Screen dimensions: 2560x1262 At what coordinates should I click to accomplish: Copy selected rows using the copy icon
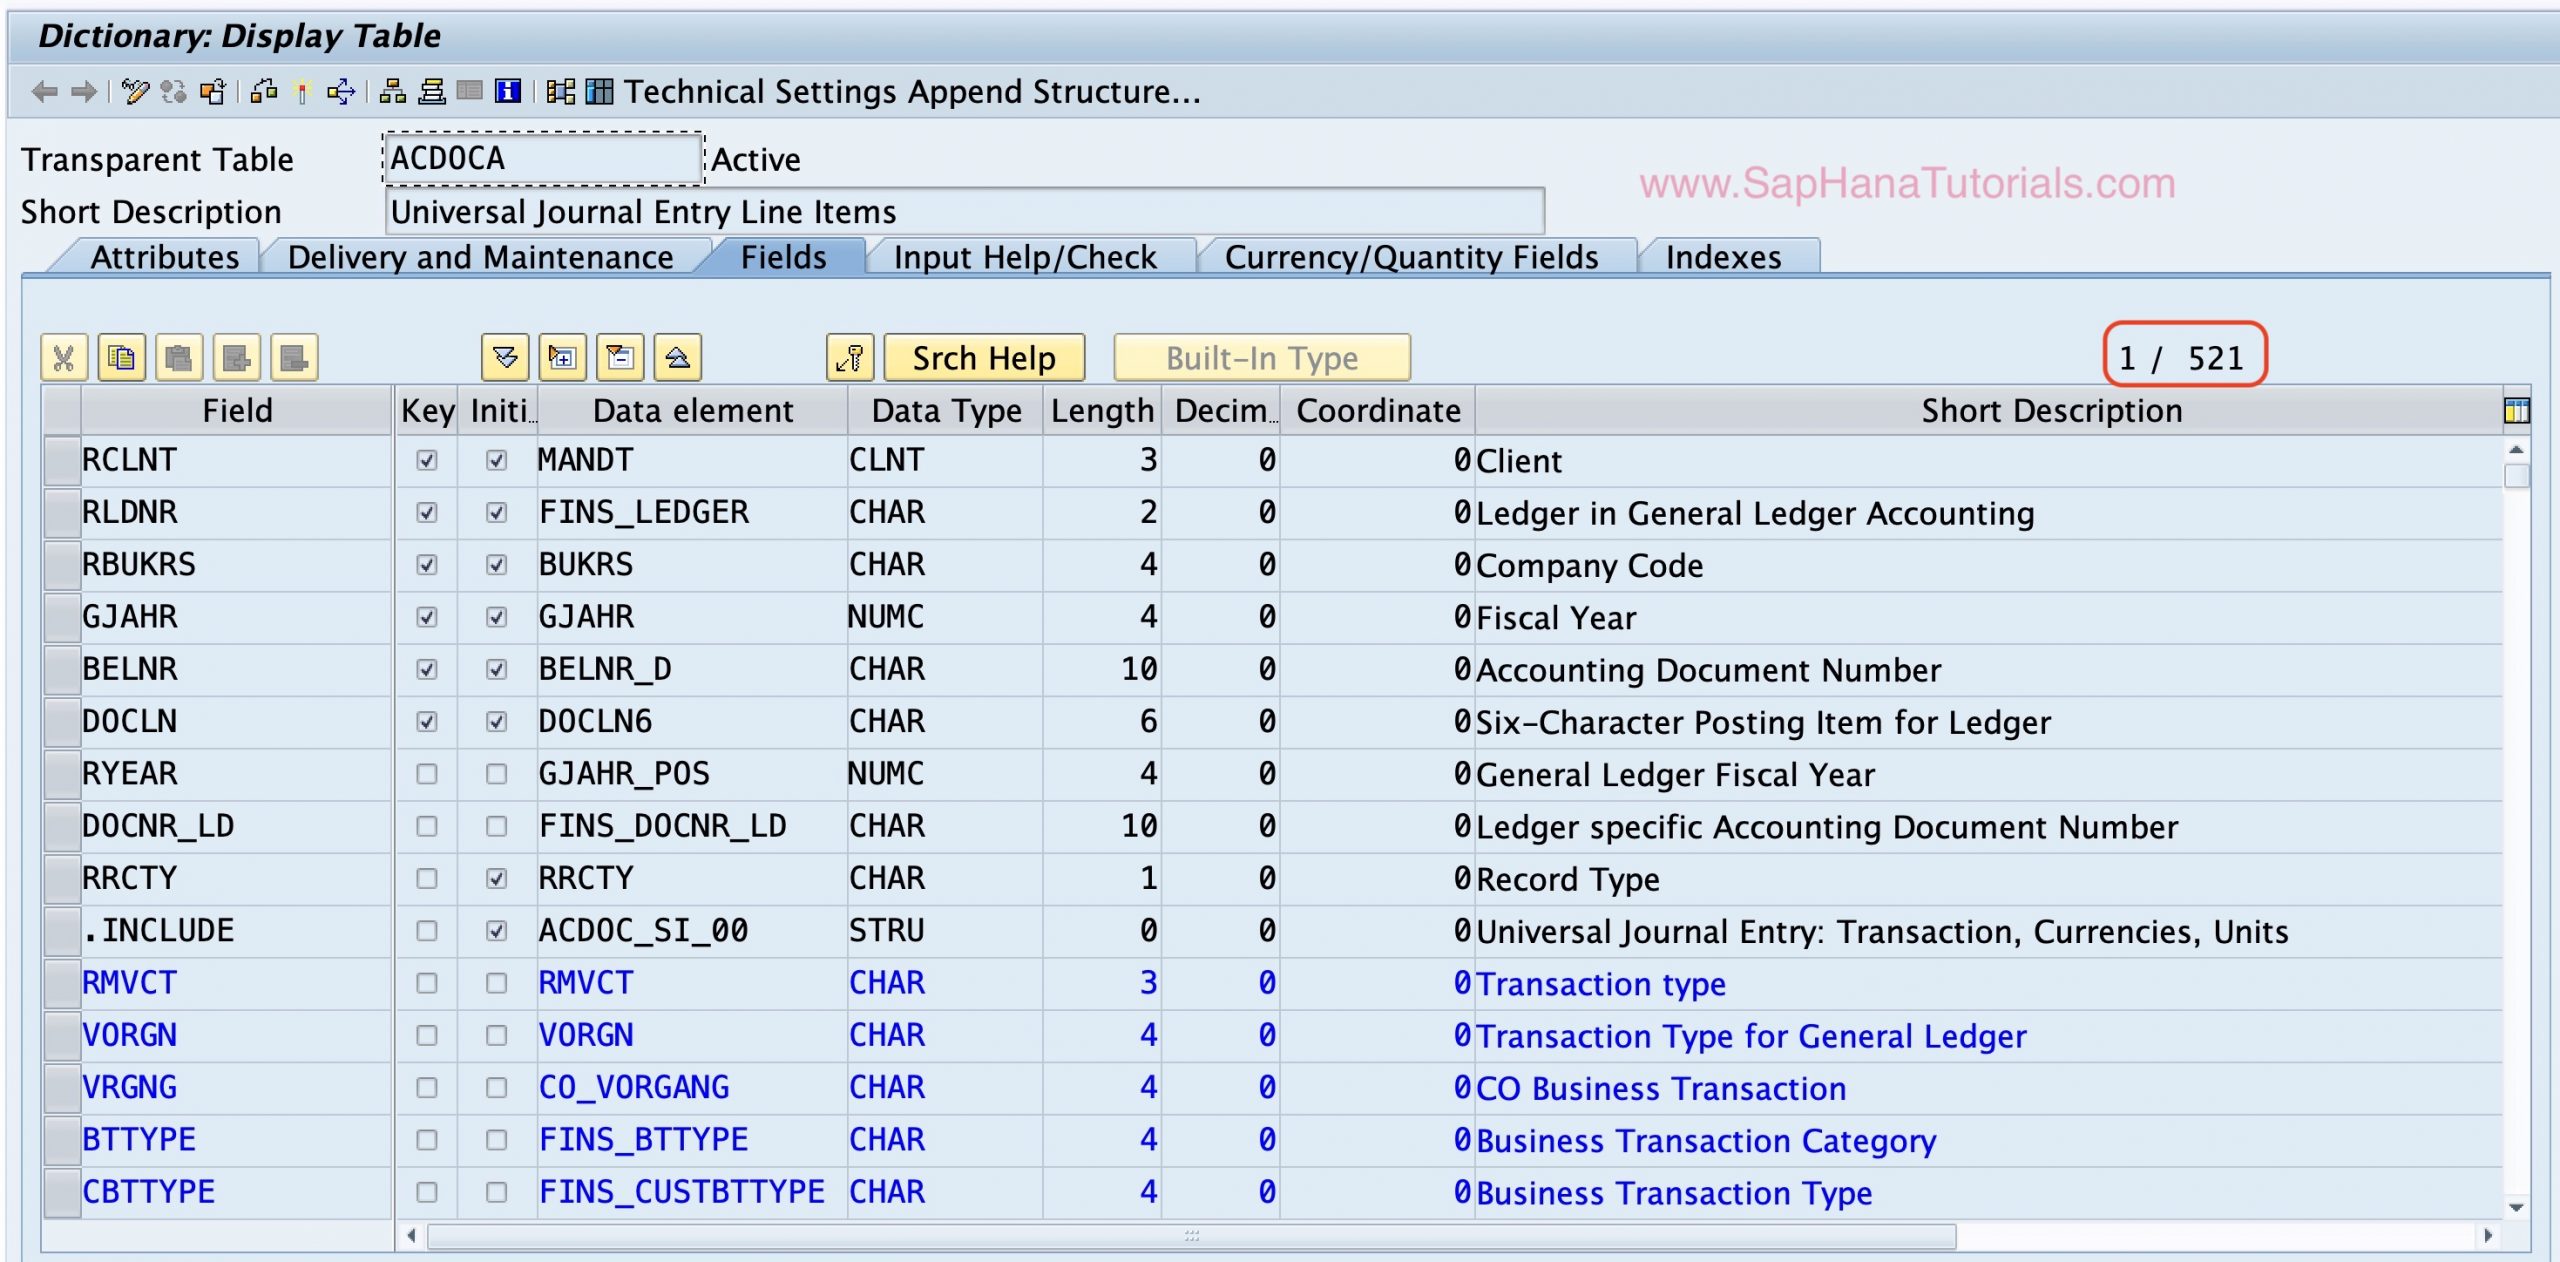pyautogui.click(x=122, y=357)
